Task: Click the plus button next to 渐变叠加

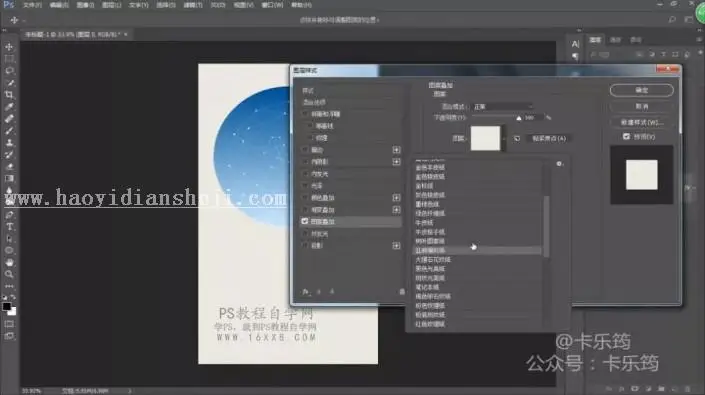Action: [x=396, y=210]
